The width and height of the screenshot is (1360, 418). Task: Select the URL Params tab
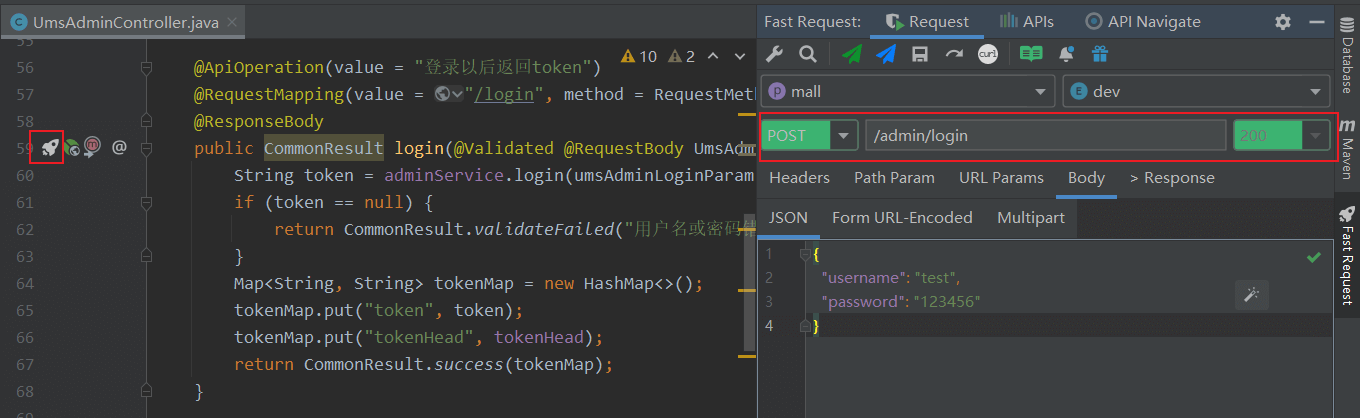click(1001, 178)
